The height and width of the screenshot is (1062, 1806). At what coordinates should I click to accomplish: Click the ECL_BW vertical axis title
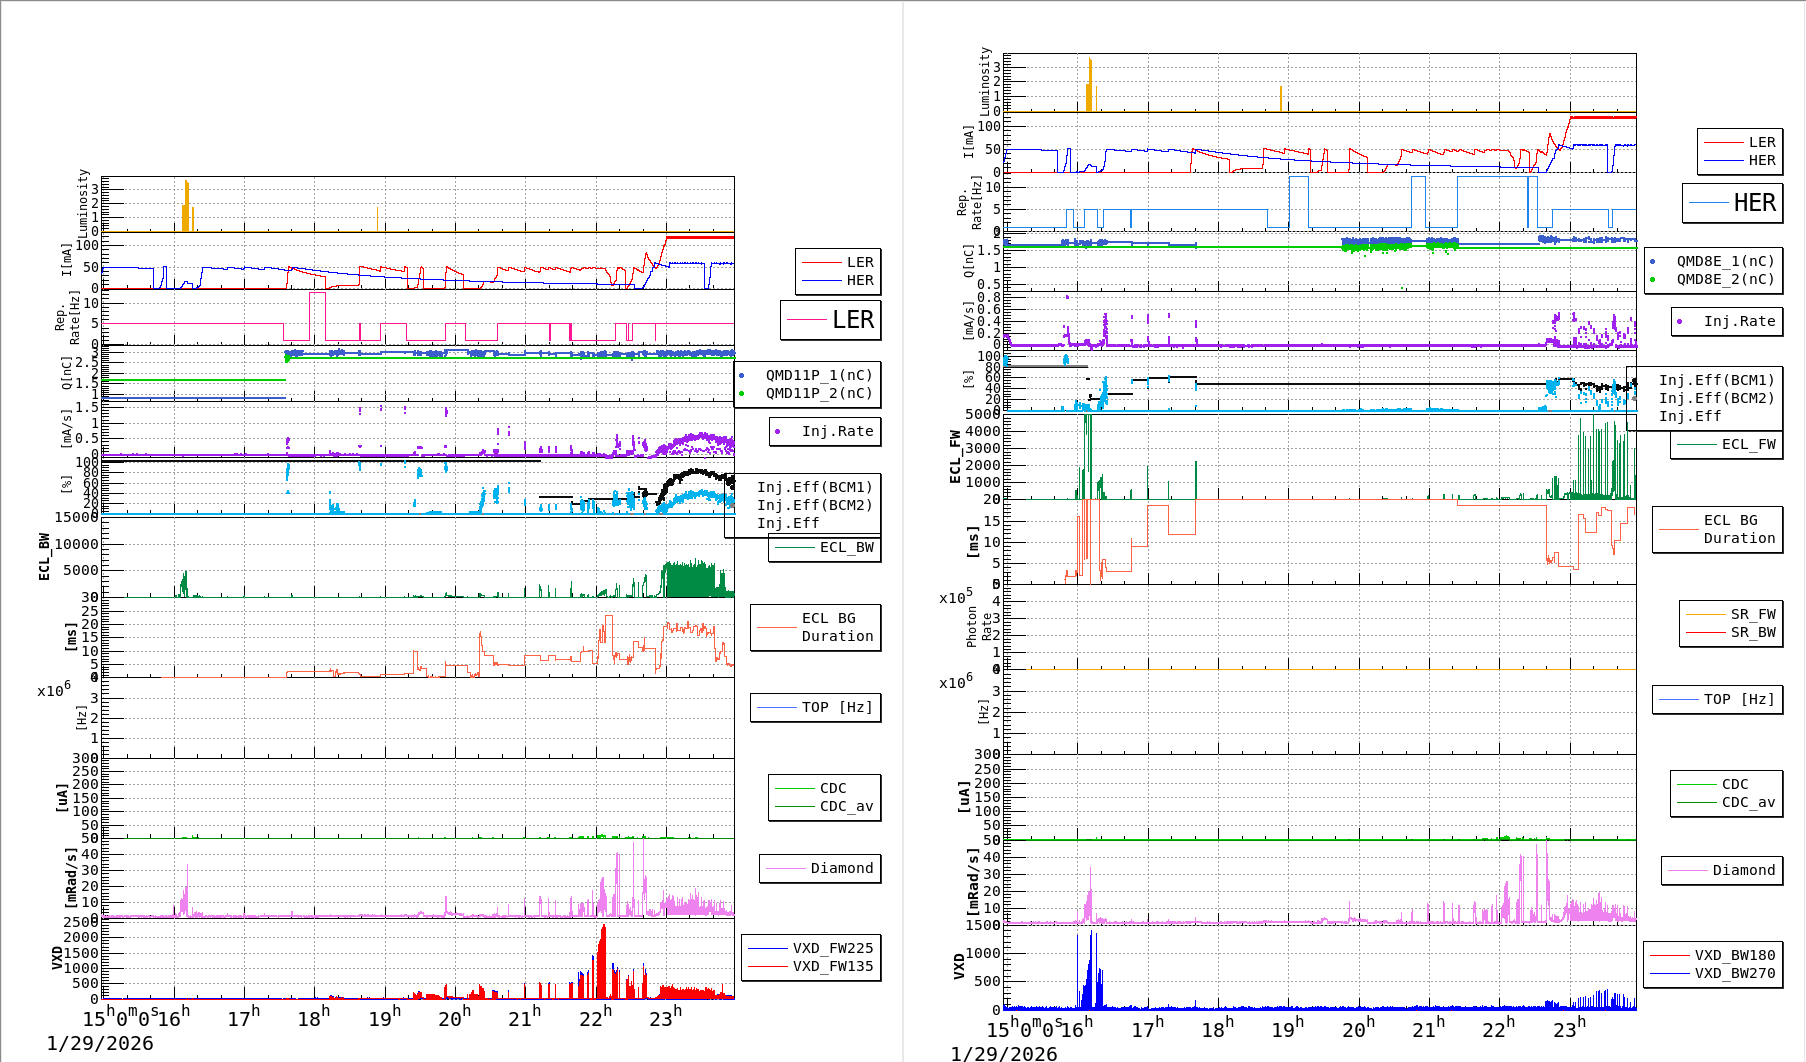coord(44,557)
